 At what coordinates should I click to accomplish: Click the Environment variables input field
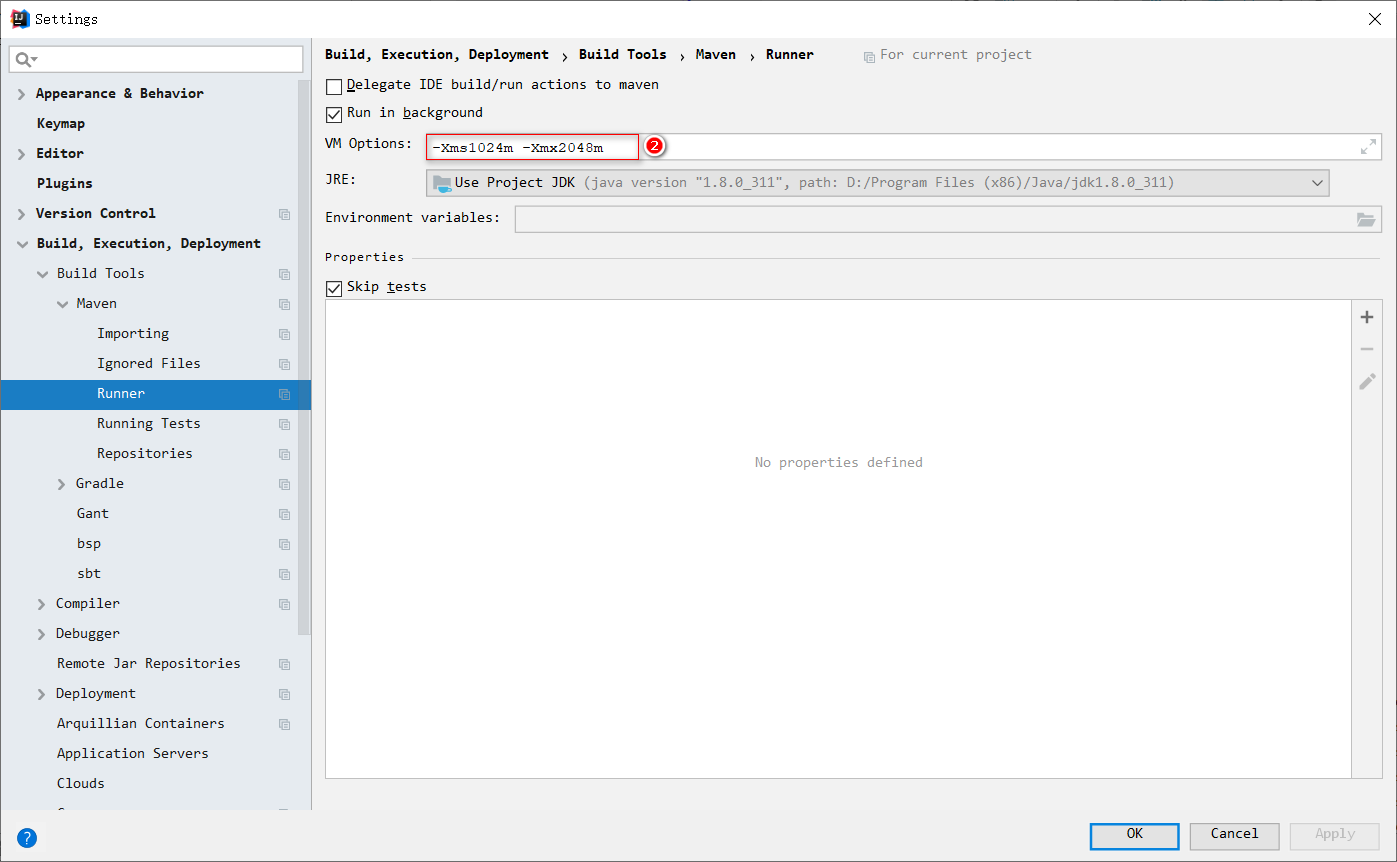[948, 219]
